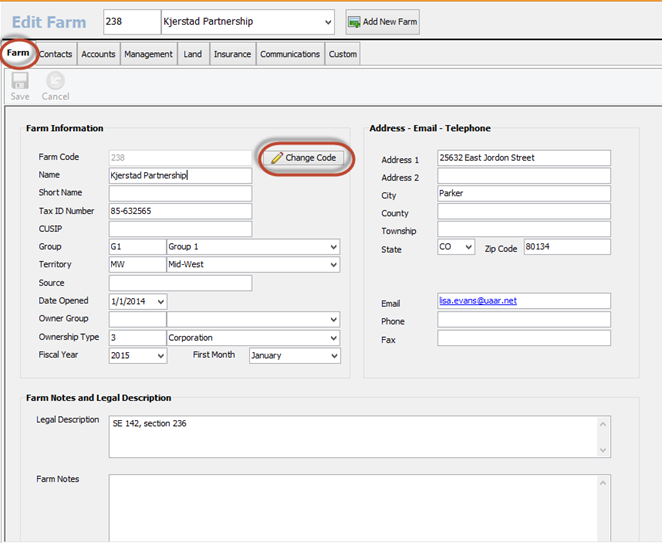The image size is (662, 543).
Task: Switch to the Contacts tab
Action: 55,54
